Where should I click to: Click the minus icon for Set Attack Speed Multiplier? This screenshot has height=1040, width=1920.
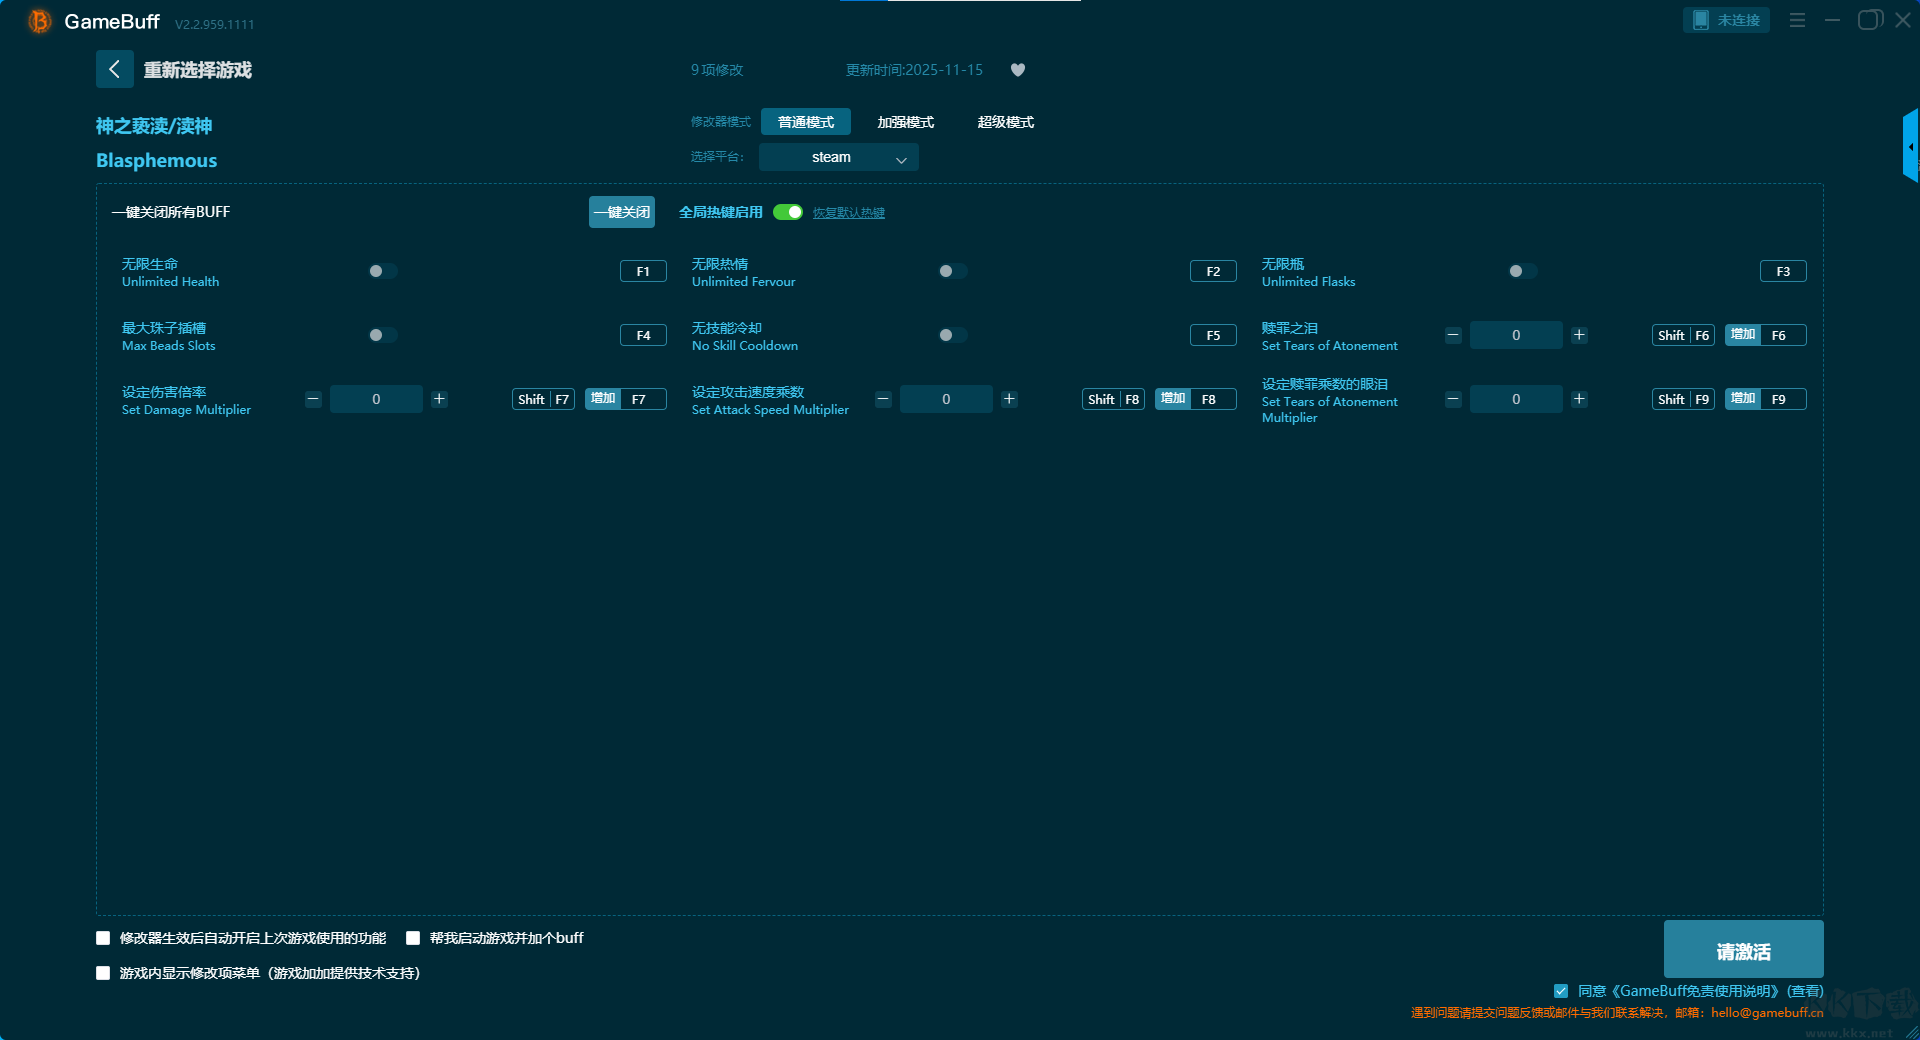coord(883,399)
